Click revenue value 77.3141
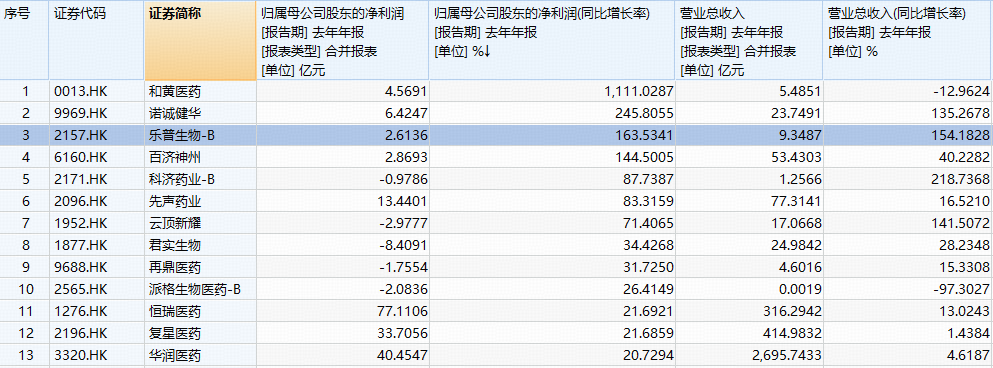Image resolution: width=993 pixels, height=368 pixels. [x=796, y=201]
